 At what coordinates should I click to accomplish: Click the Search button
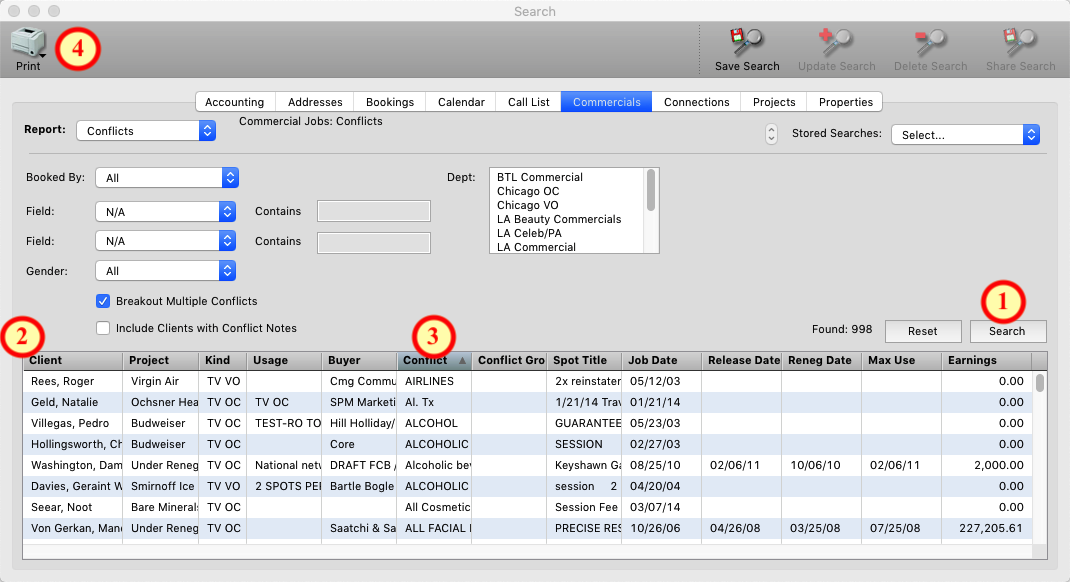click(x=1008, y=331)
